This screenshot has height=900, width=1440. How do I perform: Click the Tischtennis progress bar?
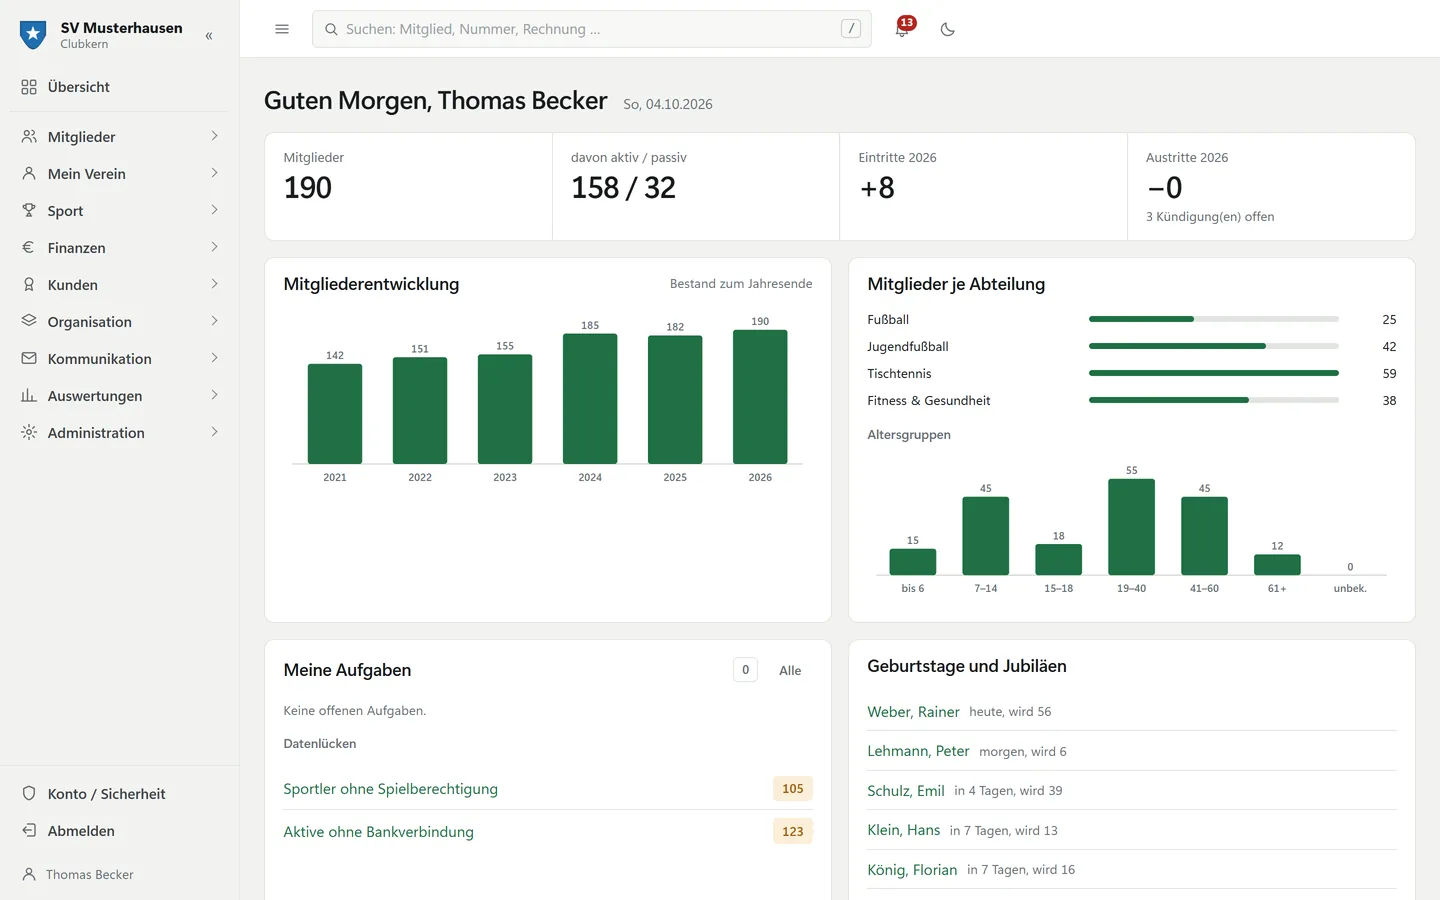(x=1213, y=373)
